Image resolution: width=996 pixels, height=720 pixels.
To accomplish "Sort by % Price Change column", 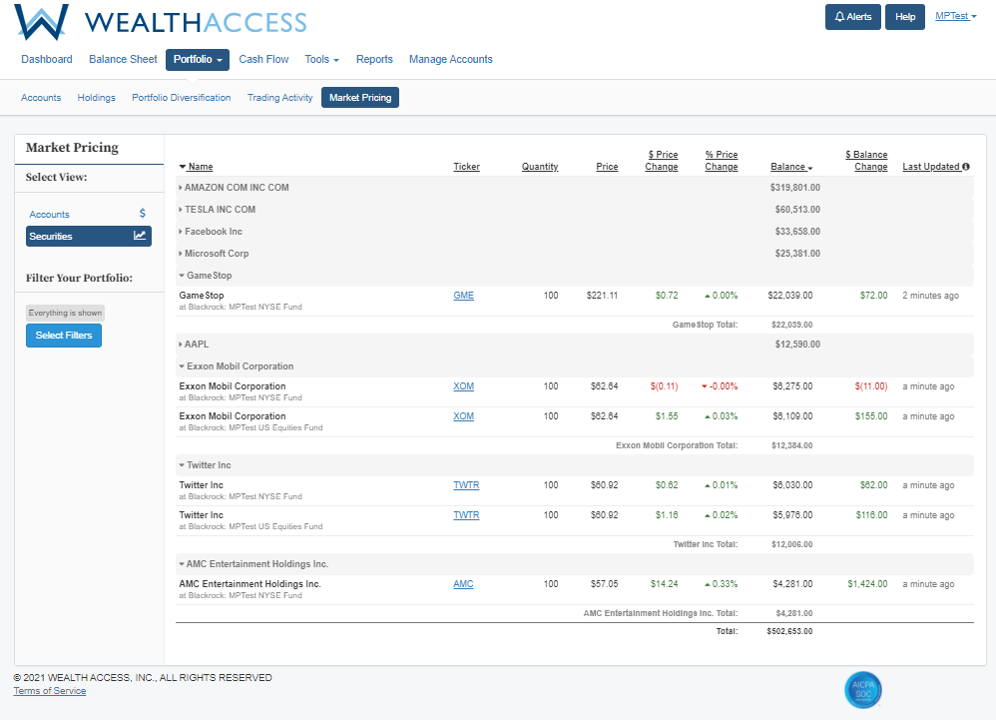I will [721, 161].
